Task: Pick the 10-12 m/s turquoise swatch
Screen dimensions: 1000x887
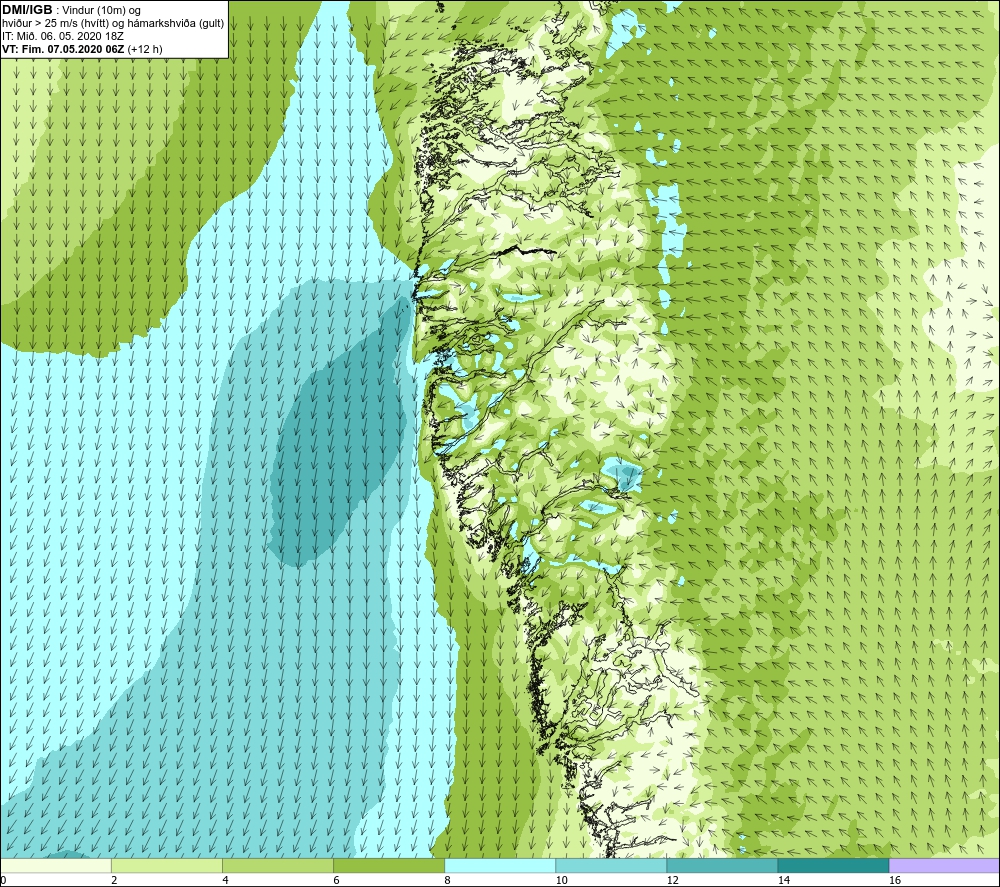Action: (x=611, y=866)
